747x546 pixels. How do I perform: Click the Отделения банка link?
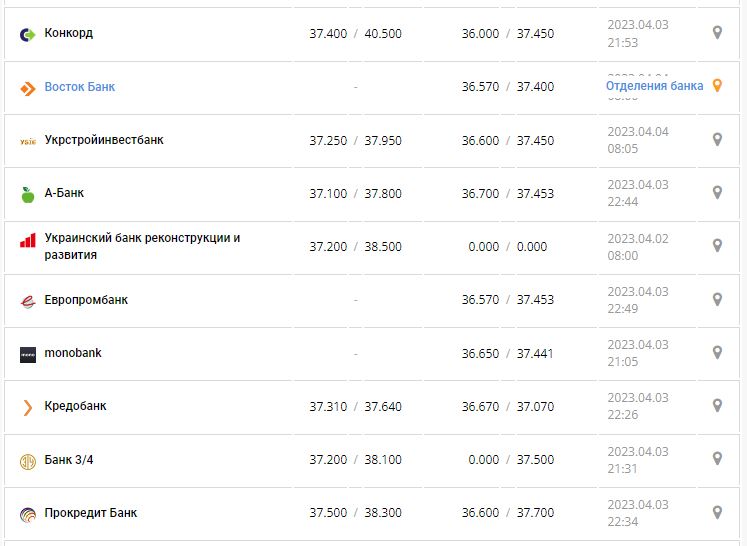pos(654,86)
